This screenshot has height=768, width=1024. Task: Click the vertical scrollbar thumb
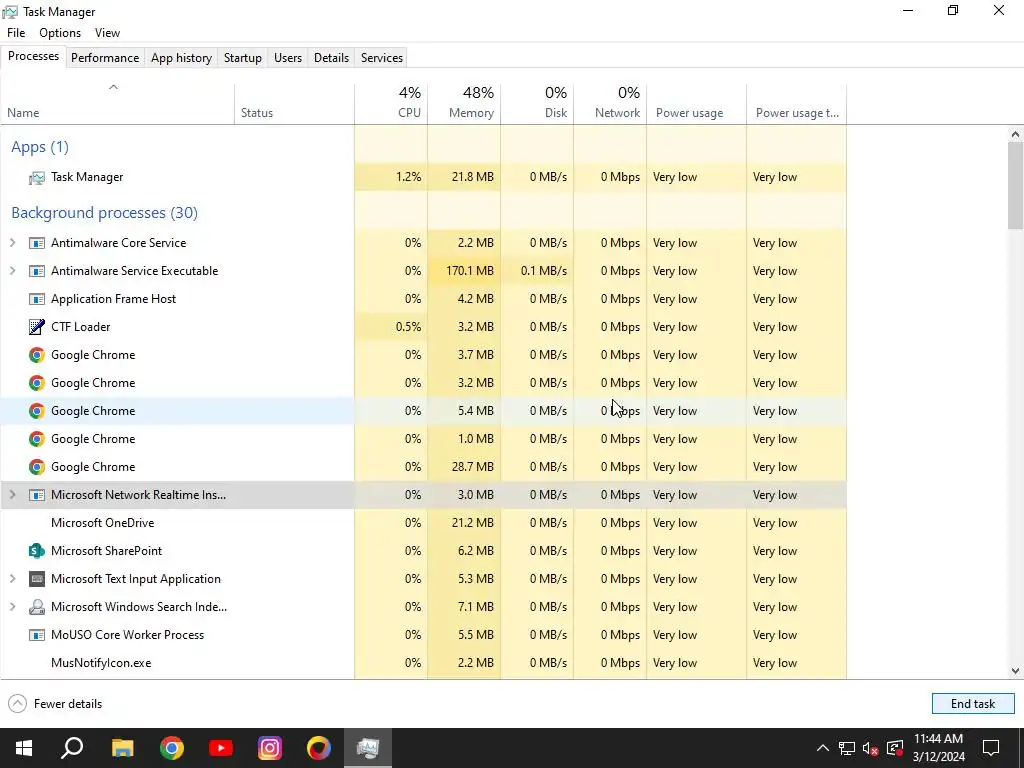point(1015,185)
